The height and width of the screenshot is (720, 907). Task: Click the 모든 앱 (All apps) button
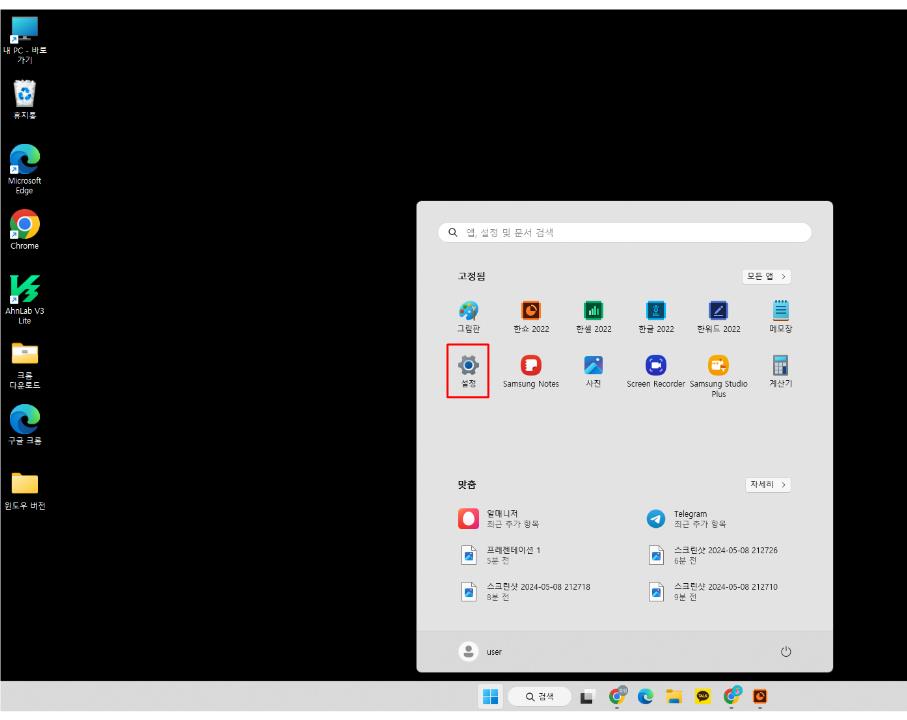(x=766, y=277)
